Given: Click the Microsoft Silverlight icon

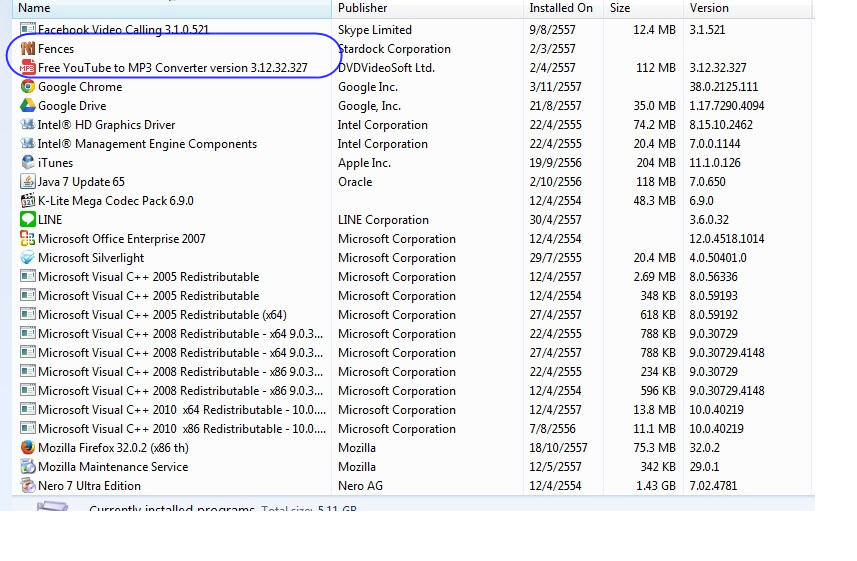Looking at the screenshot, I should [28, 258].
